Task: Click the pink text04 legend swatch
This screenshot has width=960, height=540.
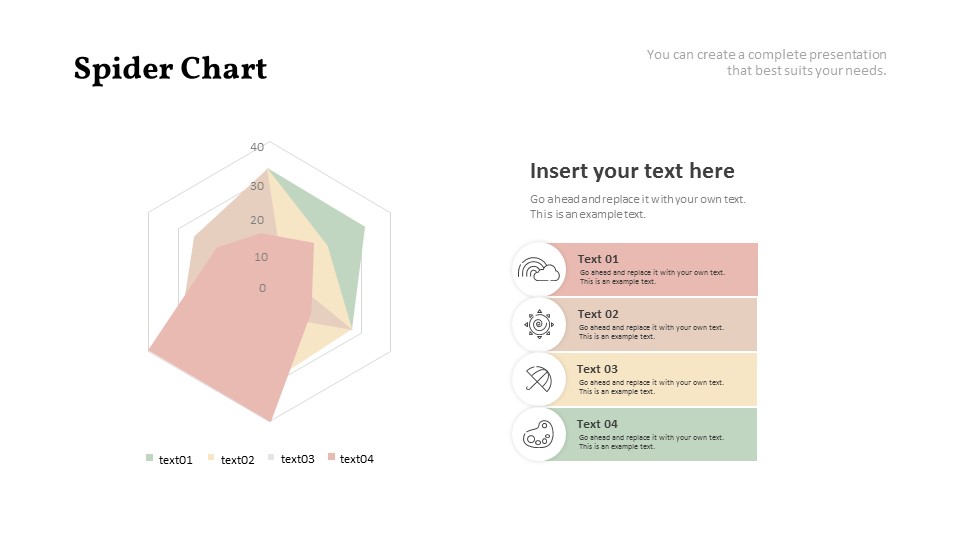Action: pyautogui.click(x=331, y=457)
